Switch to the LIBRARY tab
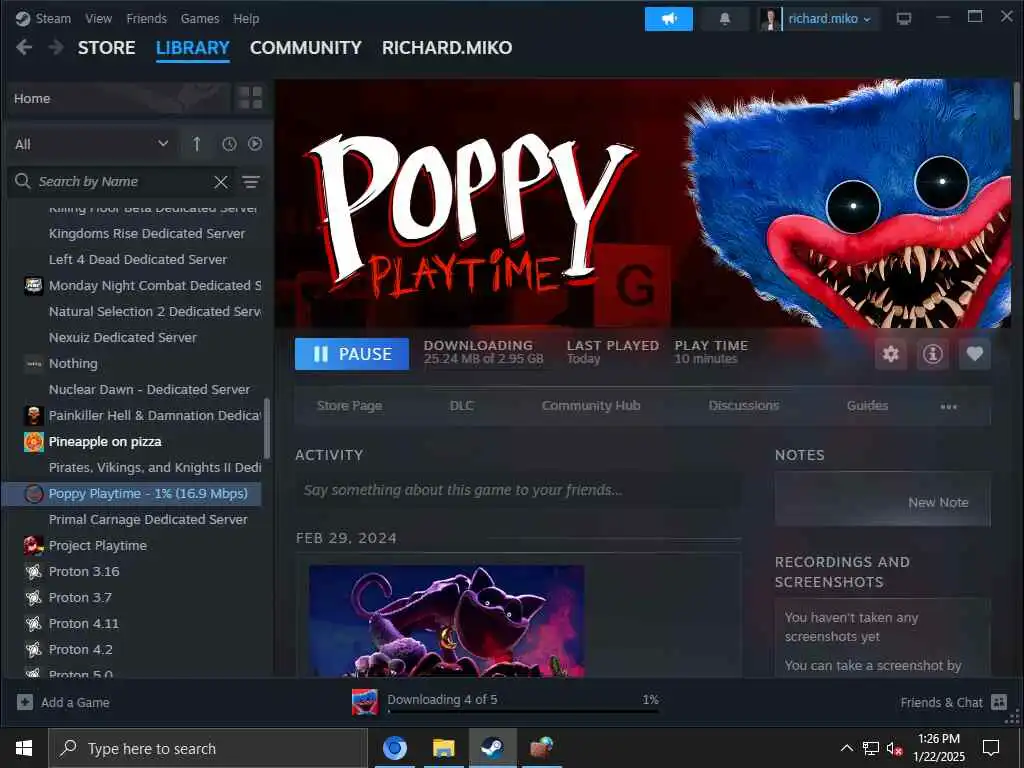This screenshot has width=1024, height=768. tap(193, 48)
